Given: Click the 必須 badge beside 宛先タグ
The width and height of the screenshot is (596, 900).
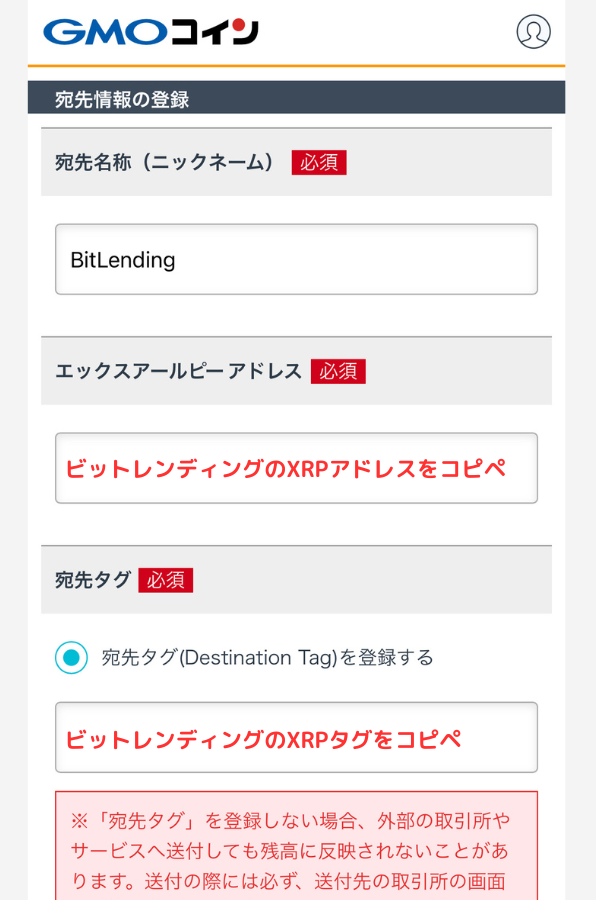Looking at the screenshot, I should [165, 580].
